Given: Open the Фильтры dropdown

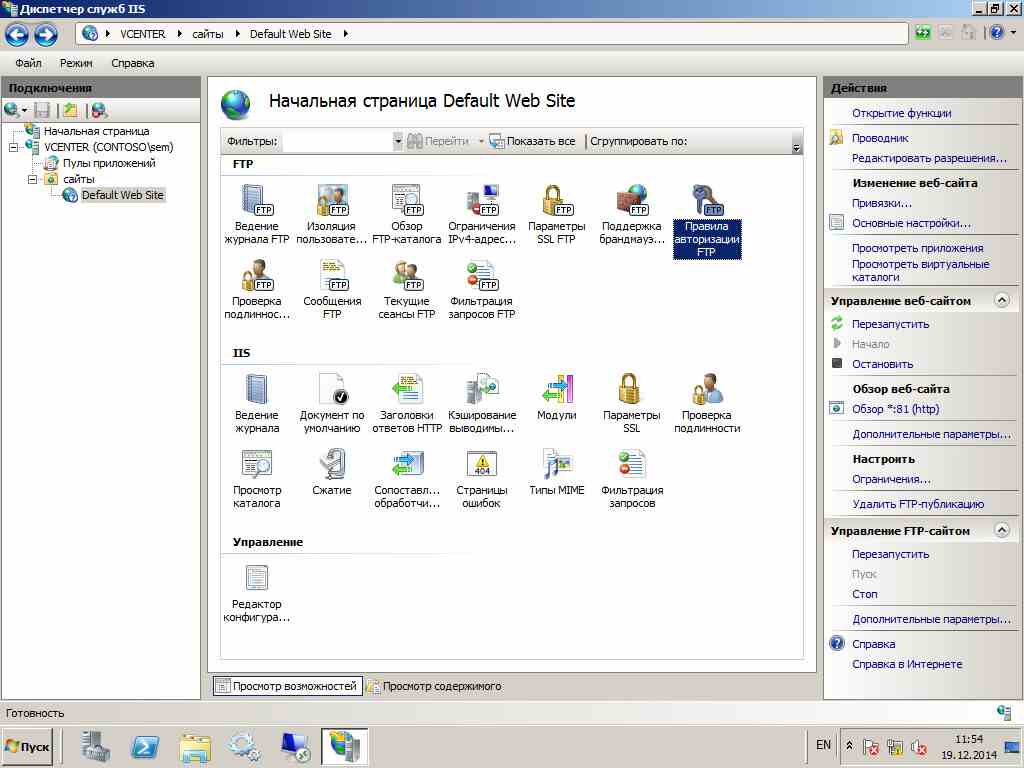Looking at the screenshot, I should (397, 141).
